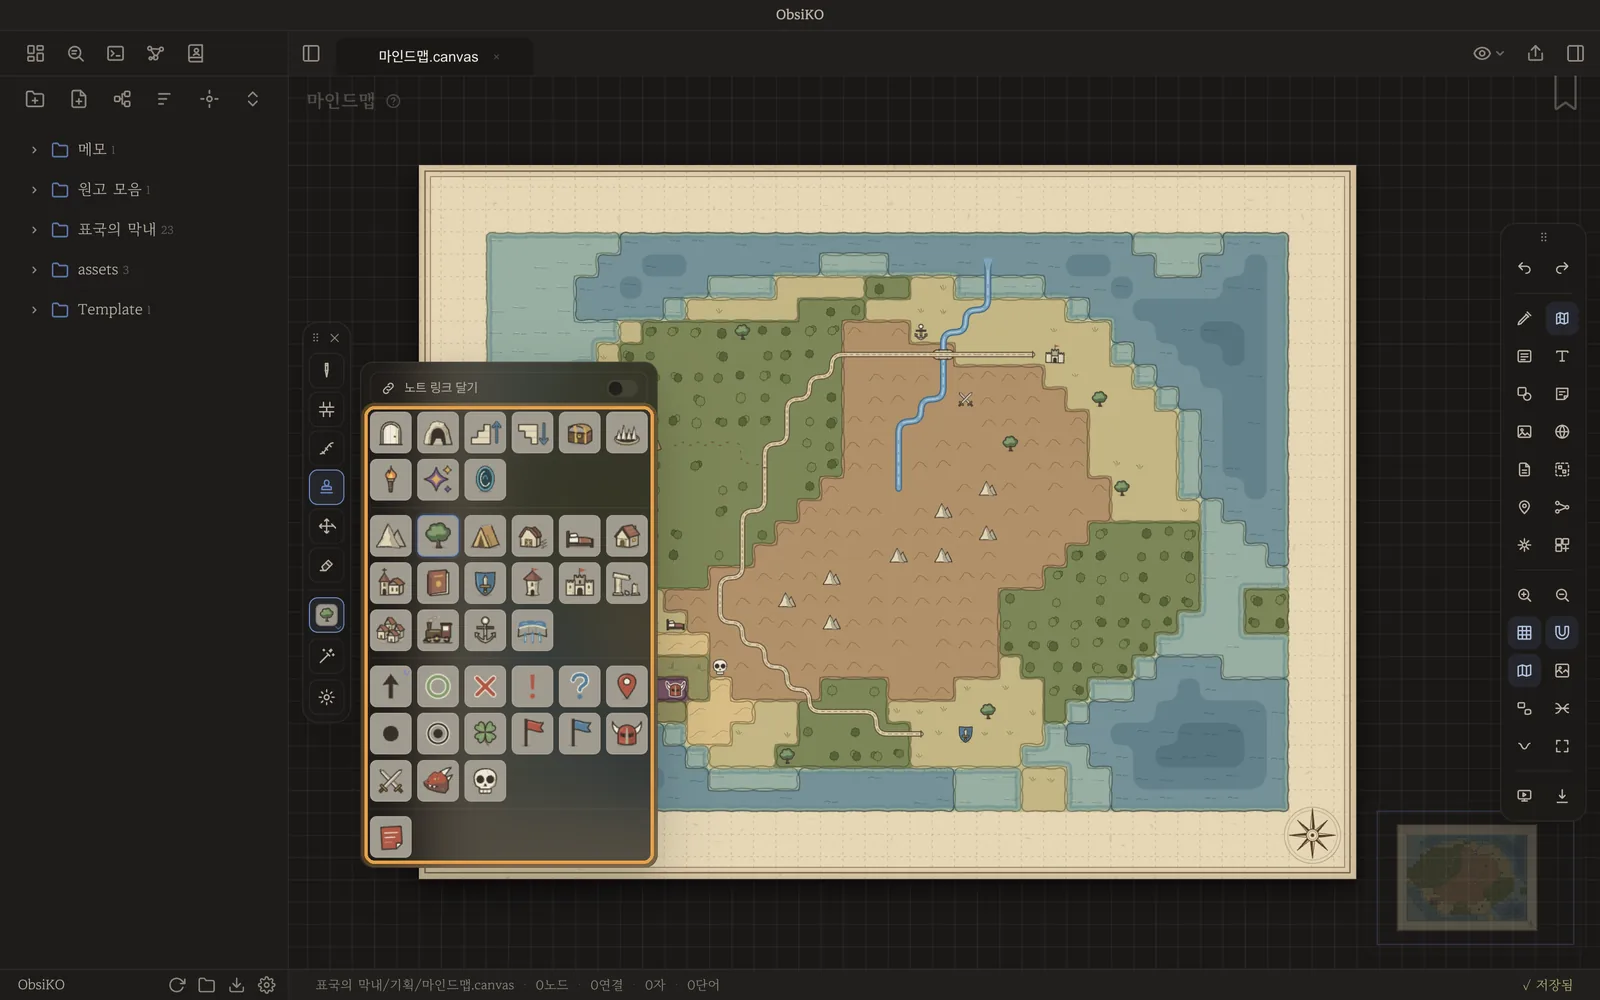Screen dimensions: 1600x1000
Task: Choose the anchor stamp
Action: pos(485,630)
